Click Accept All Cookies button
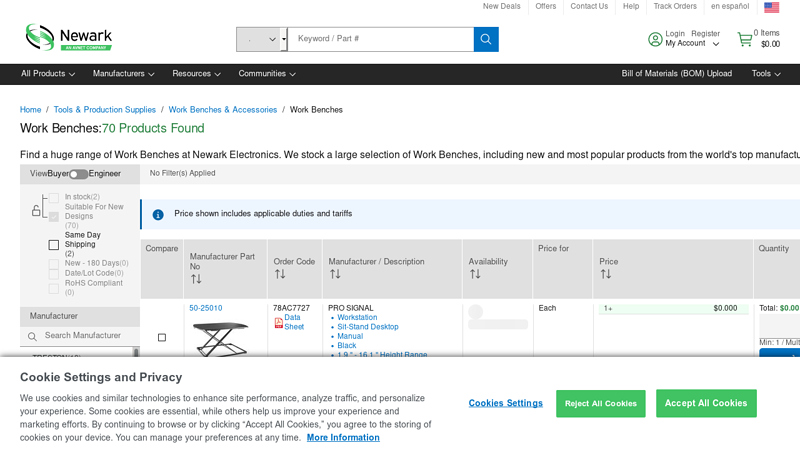 click(x=706, y=403)
